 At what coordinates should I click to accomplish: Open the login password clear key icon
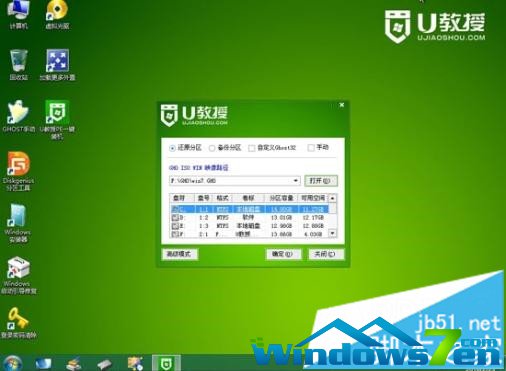tap(18, 323)
